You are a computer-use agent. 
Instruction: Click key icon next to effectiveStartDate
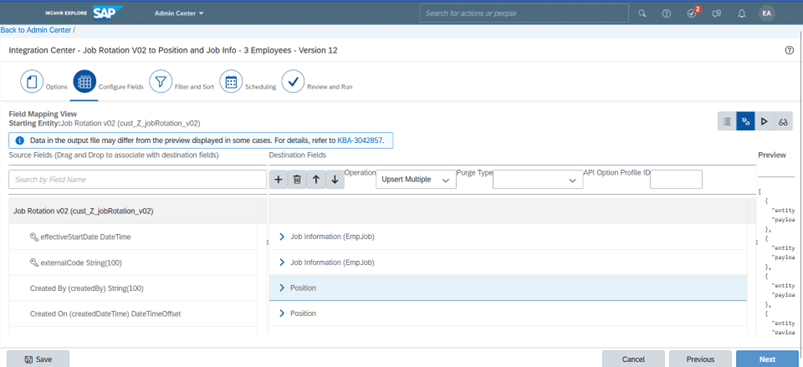34,237
